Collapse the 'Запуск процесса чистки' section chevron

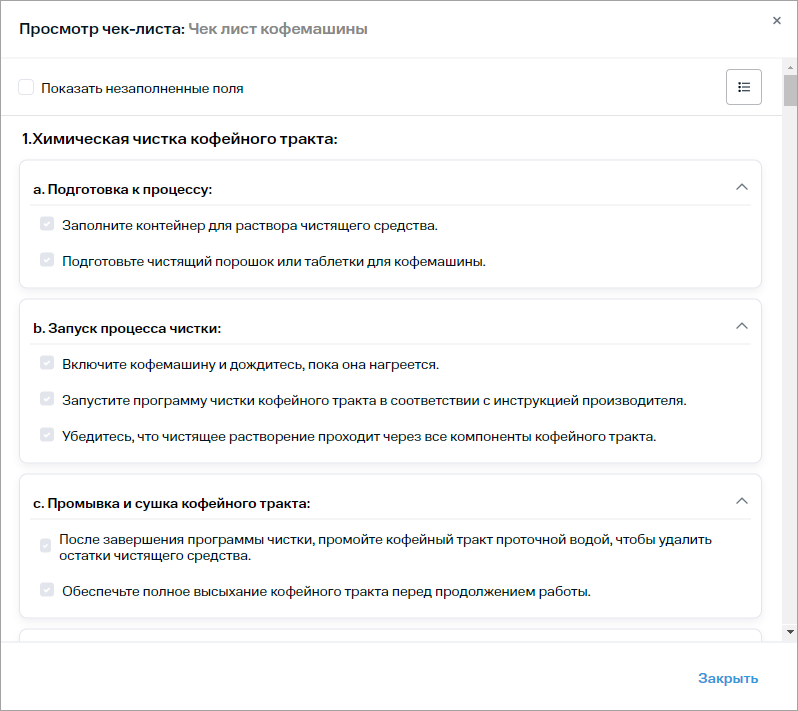[x=741, y=326]
